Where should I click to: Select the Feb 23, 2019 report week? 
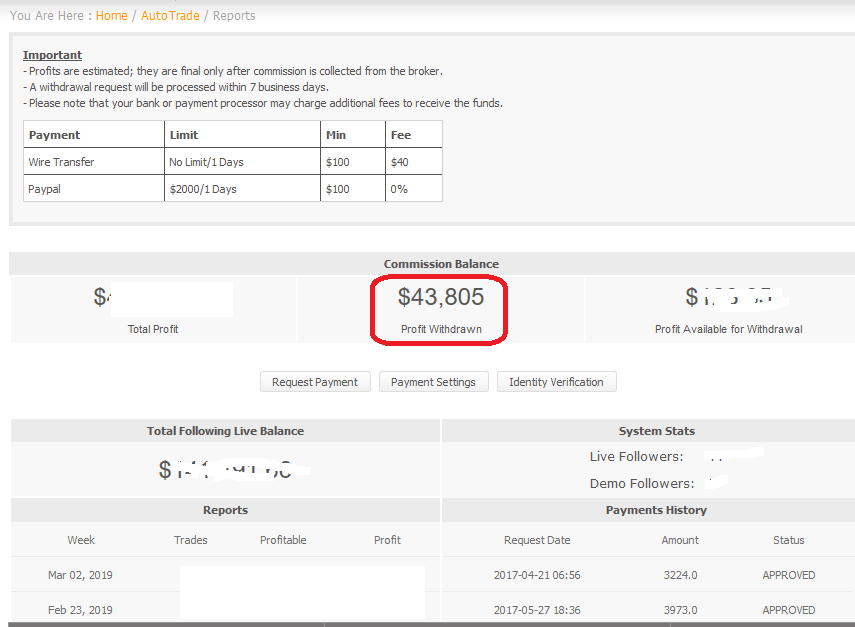(x=80, y=610)
